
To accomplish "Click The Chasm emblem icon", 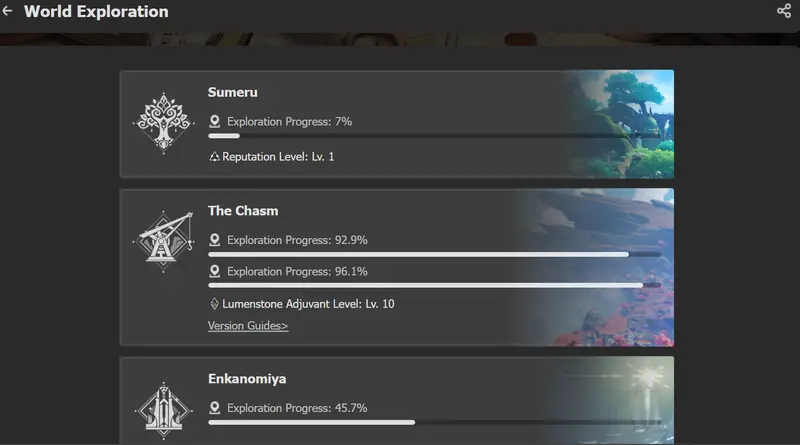I will pos(161,242).
